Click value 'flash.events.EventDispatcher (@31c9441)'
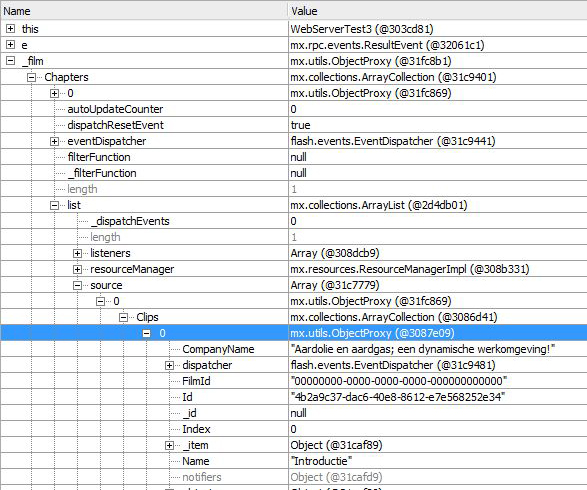The height and width of the screenshot is (490, 587). [x=393, y=141]
